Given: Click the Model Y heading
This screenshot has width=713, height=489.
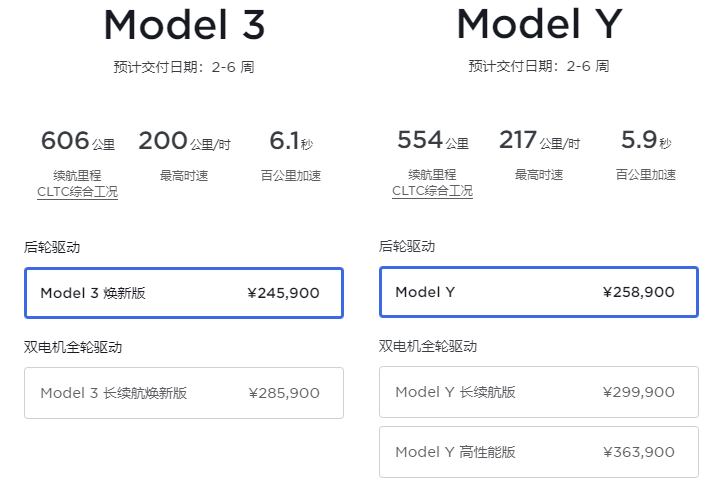Looking at the screenshot, I should click(x=539, y=25).
